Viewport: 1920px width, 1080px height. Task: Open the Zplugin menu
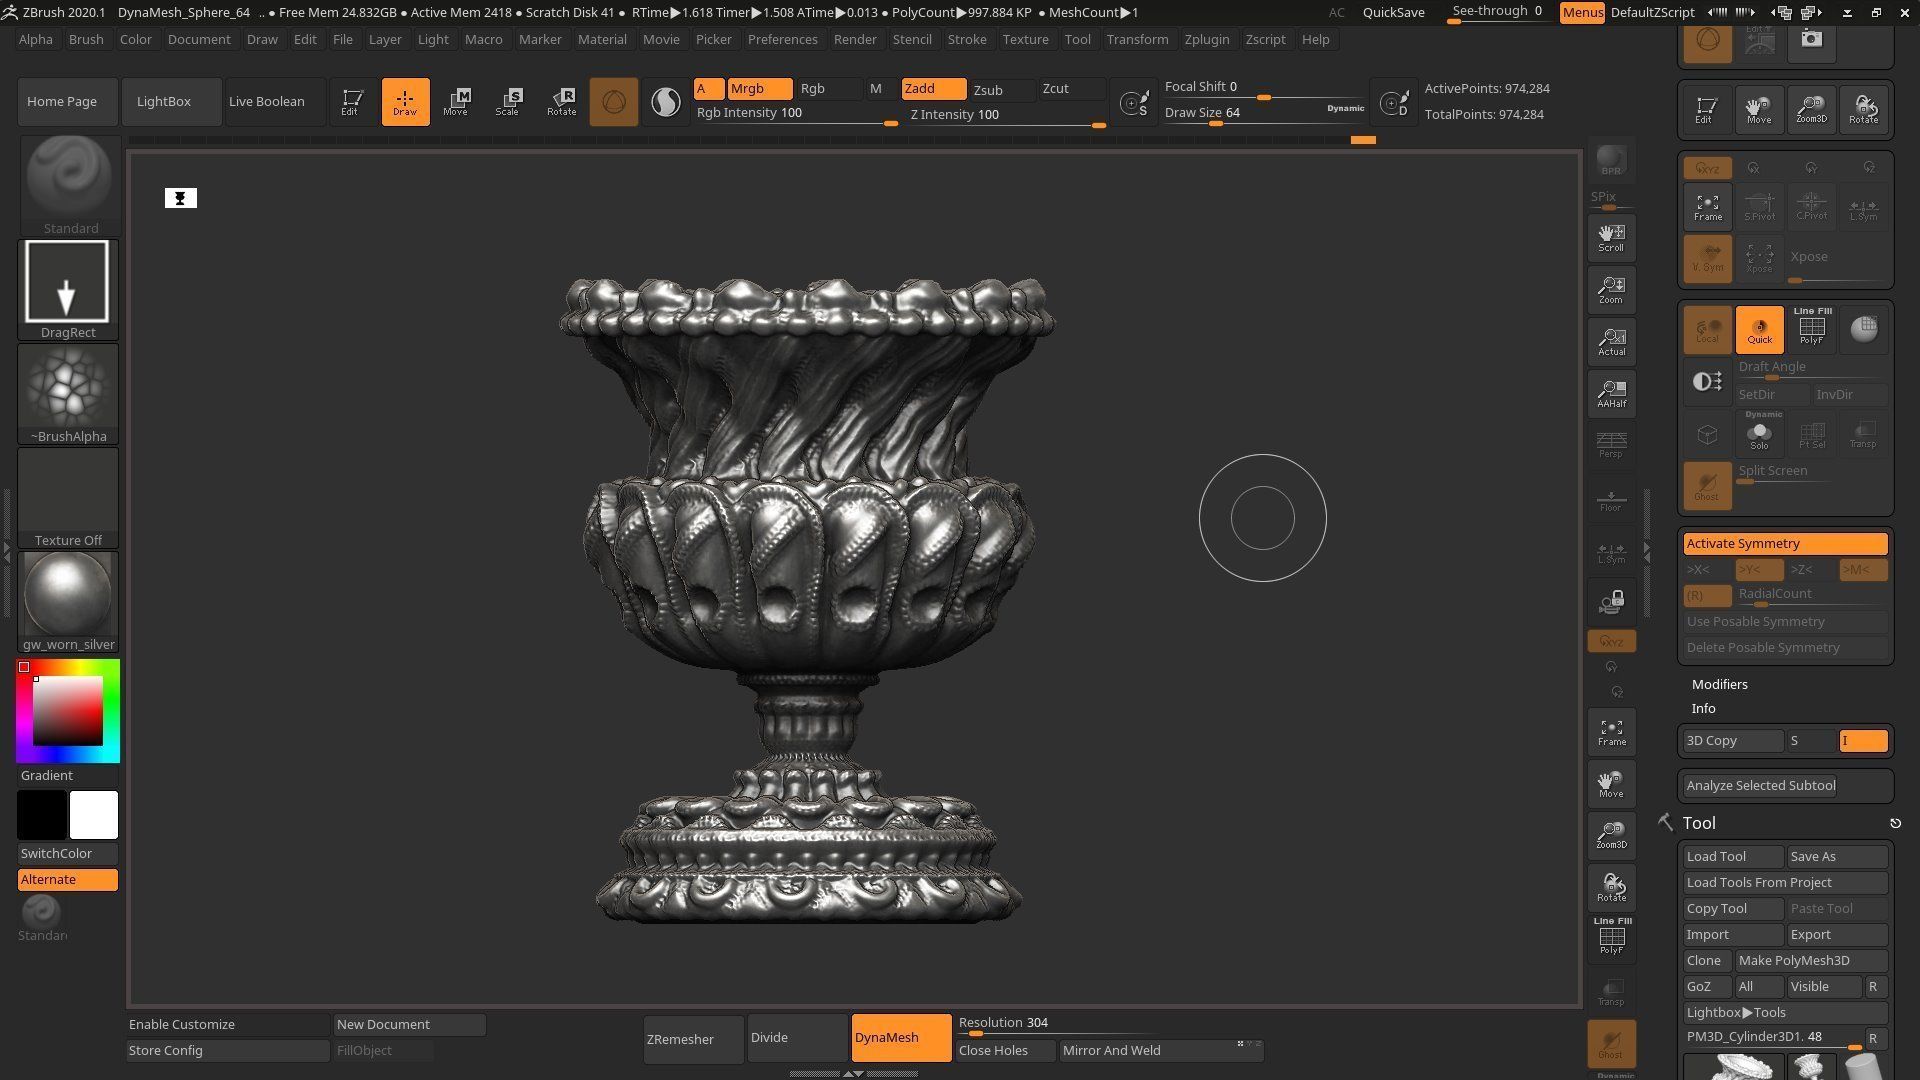(x=1206, y=39)
